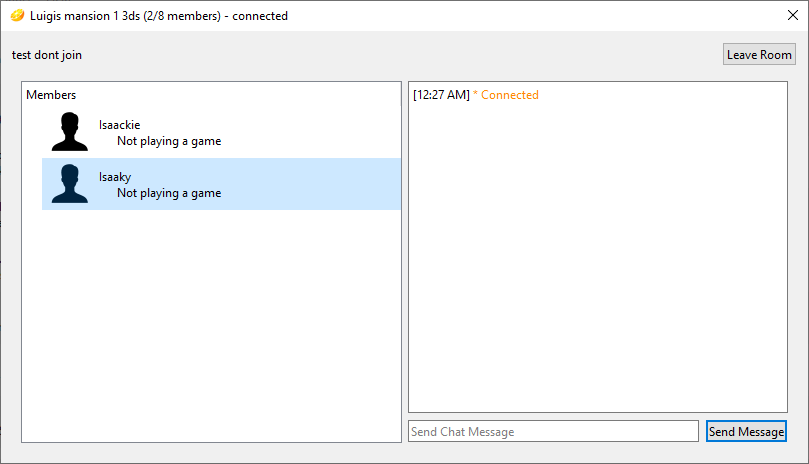Click Isaackie's 'Not playing a game' status
Image resolution: width=809 pixels, height=464 pixels.
(x=169, y=141)
